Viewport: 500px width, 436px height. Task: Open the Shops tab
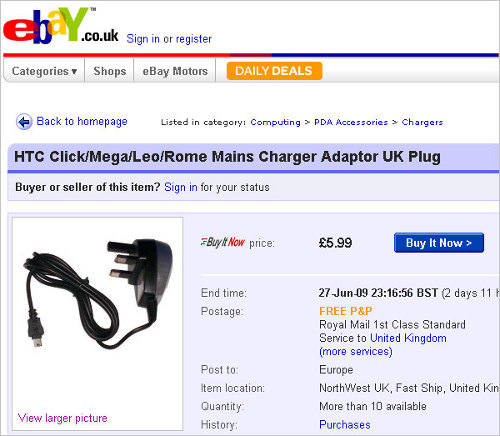110,71
